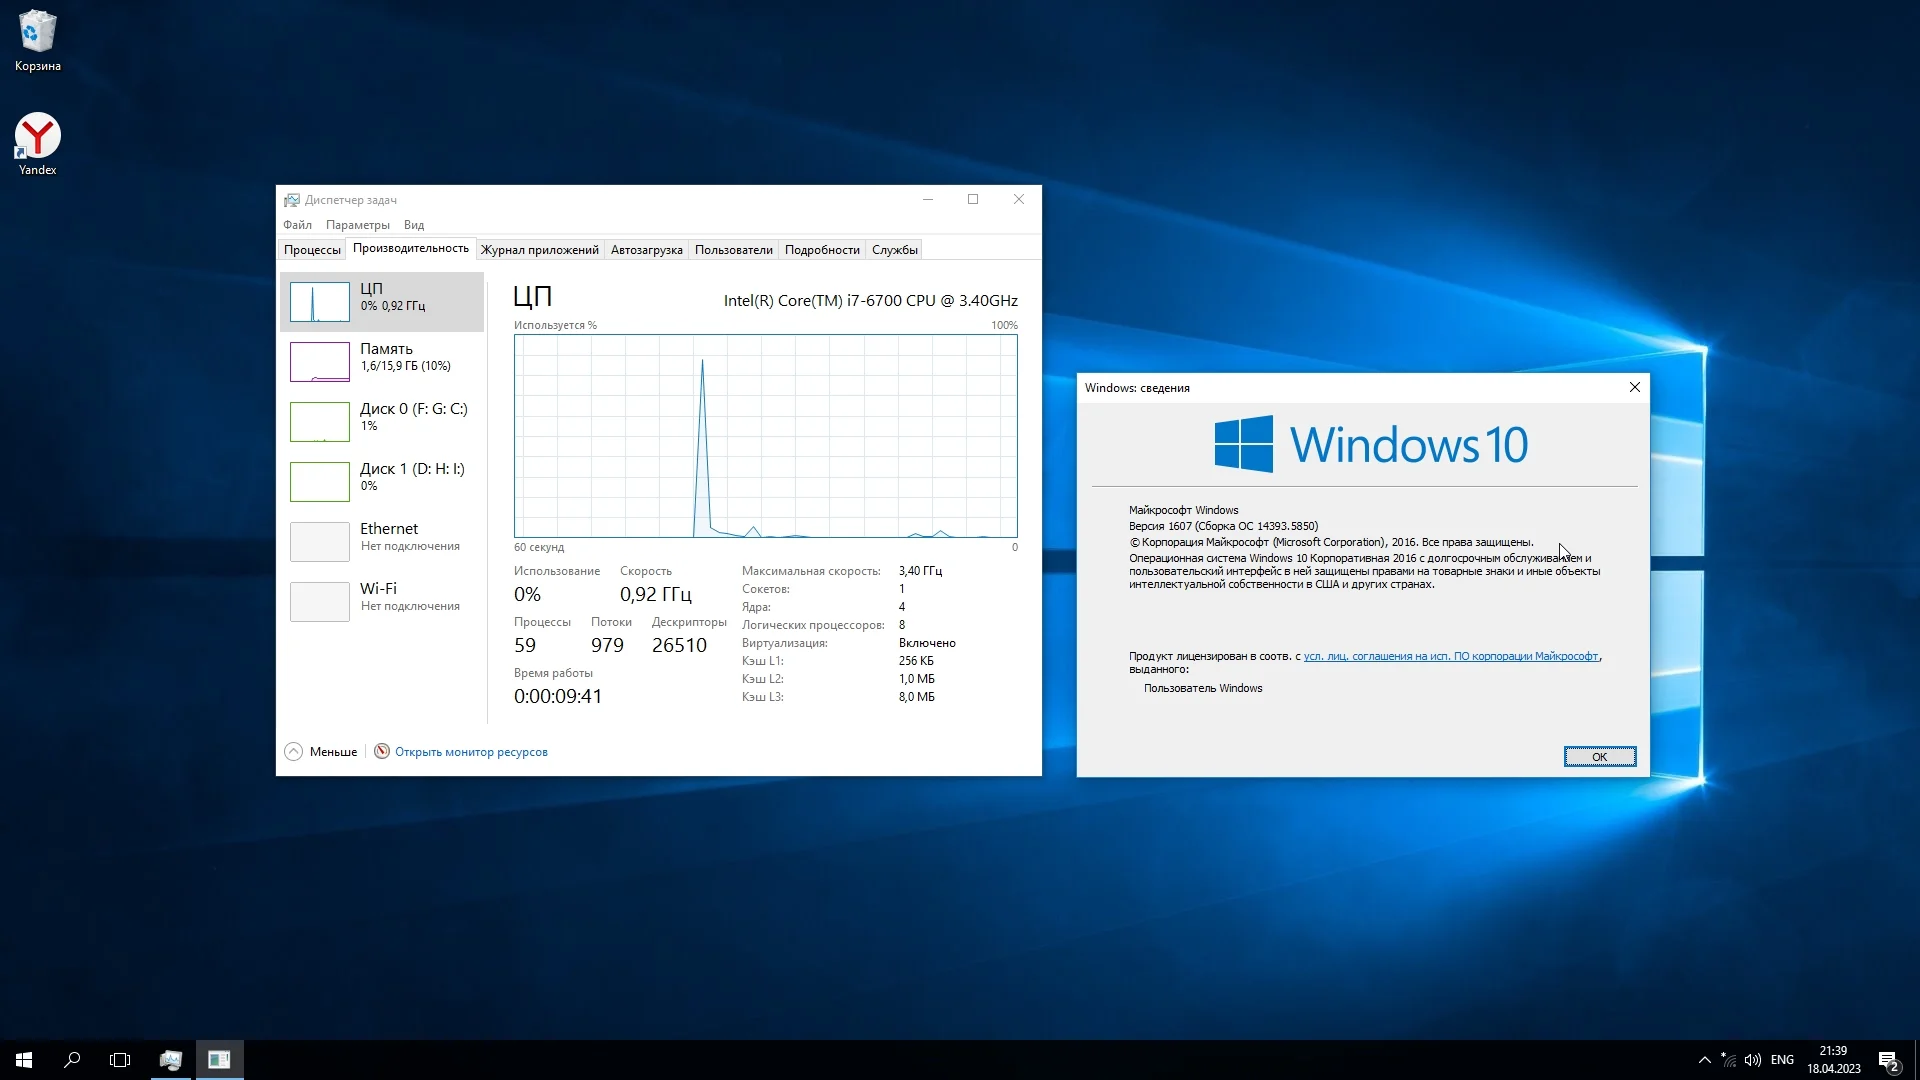The height and width of the screenshot is (1080, 1920).
Task: Switch to the Автозагрузка tab
Action: (646, 250)
